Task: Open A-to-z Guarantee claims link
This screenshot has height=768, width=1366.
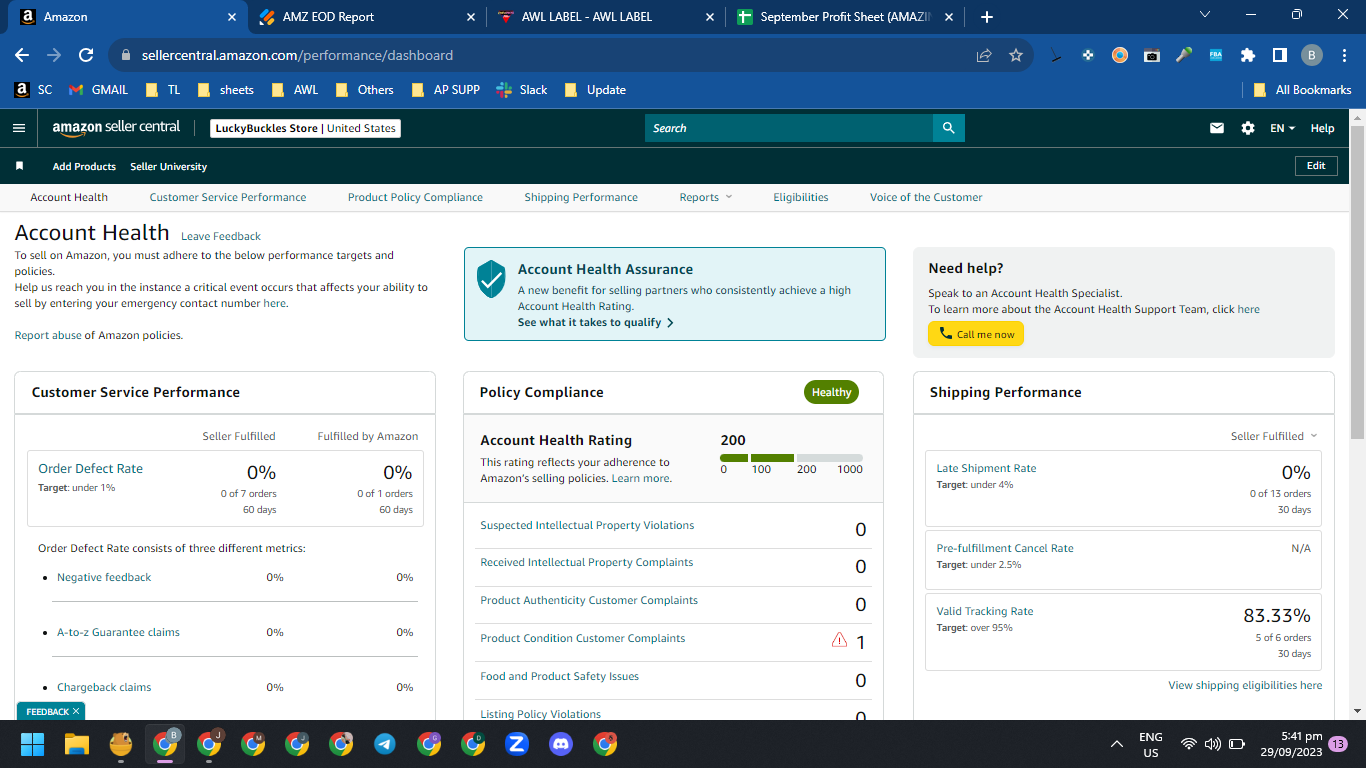Action: pos(118,632)
